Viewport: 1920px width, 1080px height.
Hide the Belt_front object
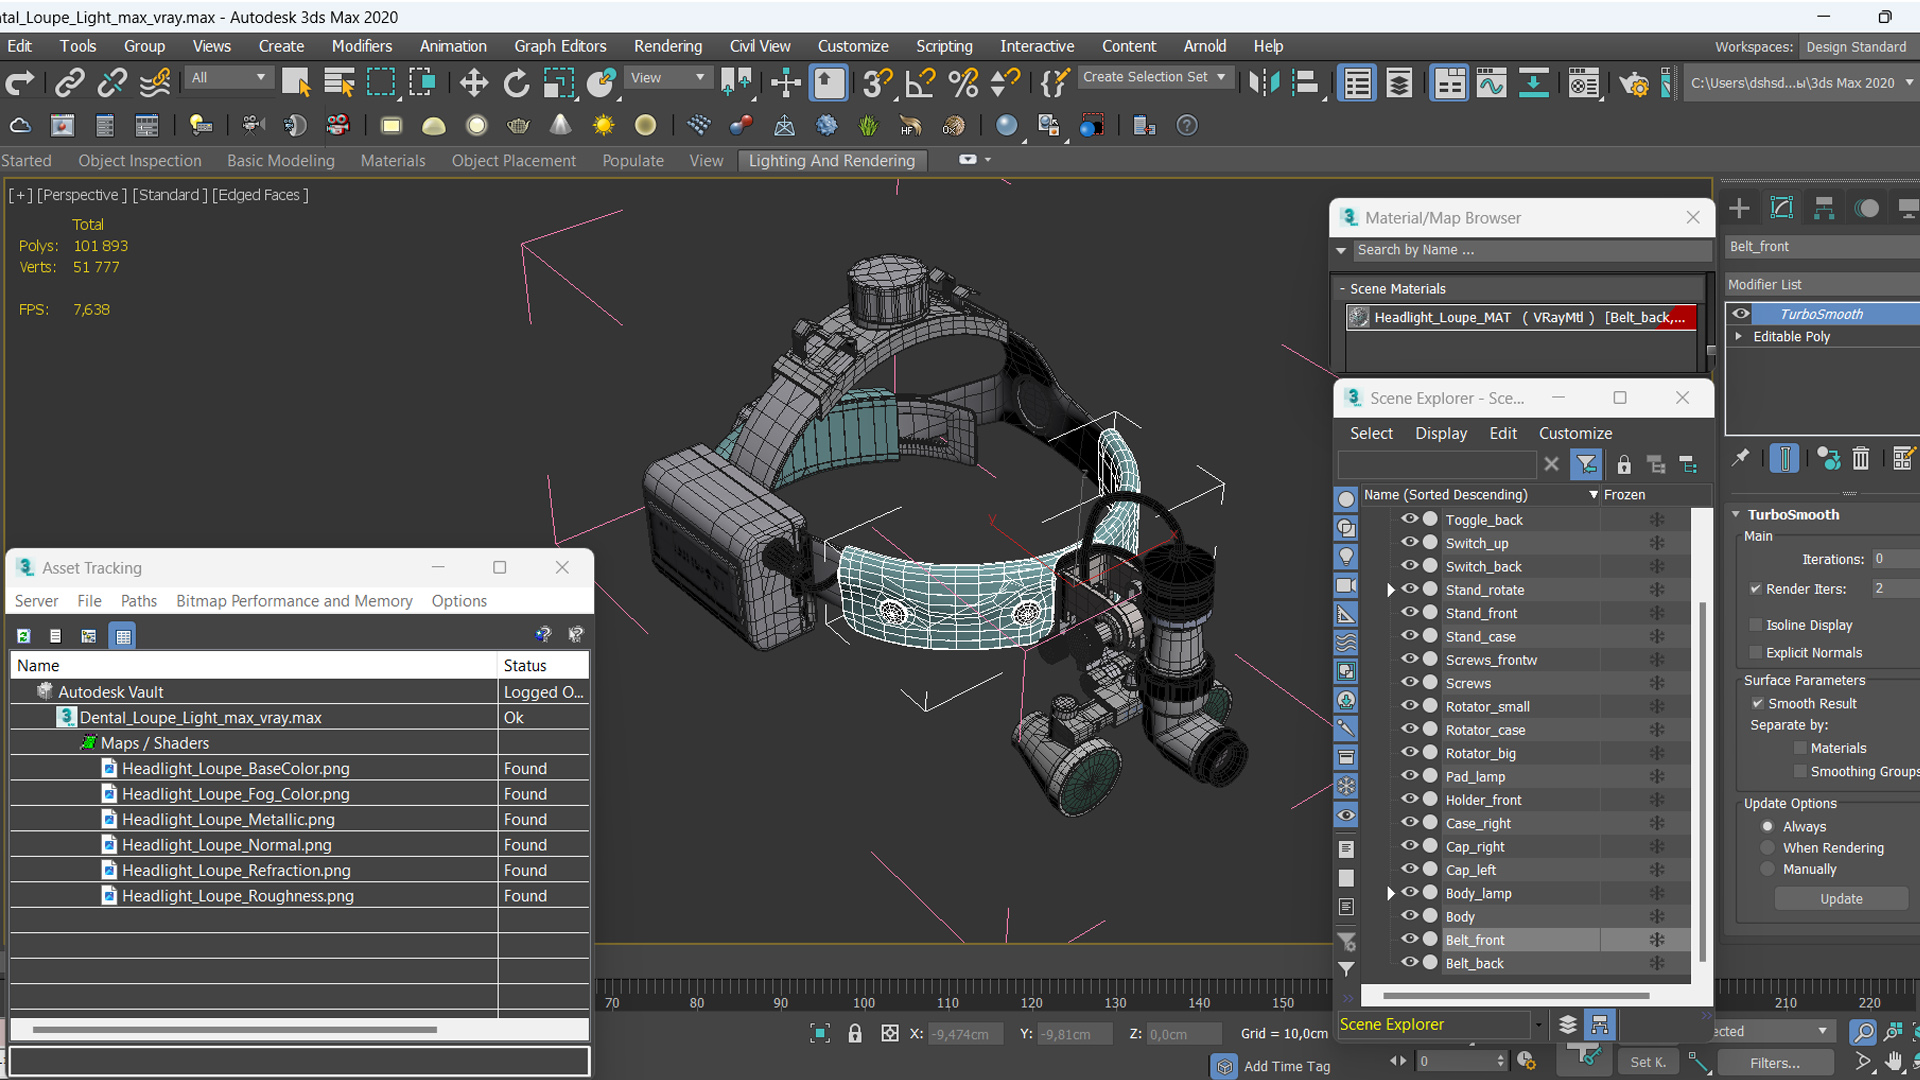coord(1409,939)
